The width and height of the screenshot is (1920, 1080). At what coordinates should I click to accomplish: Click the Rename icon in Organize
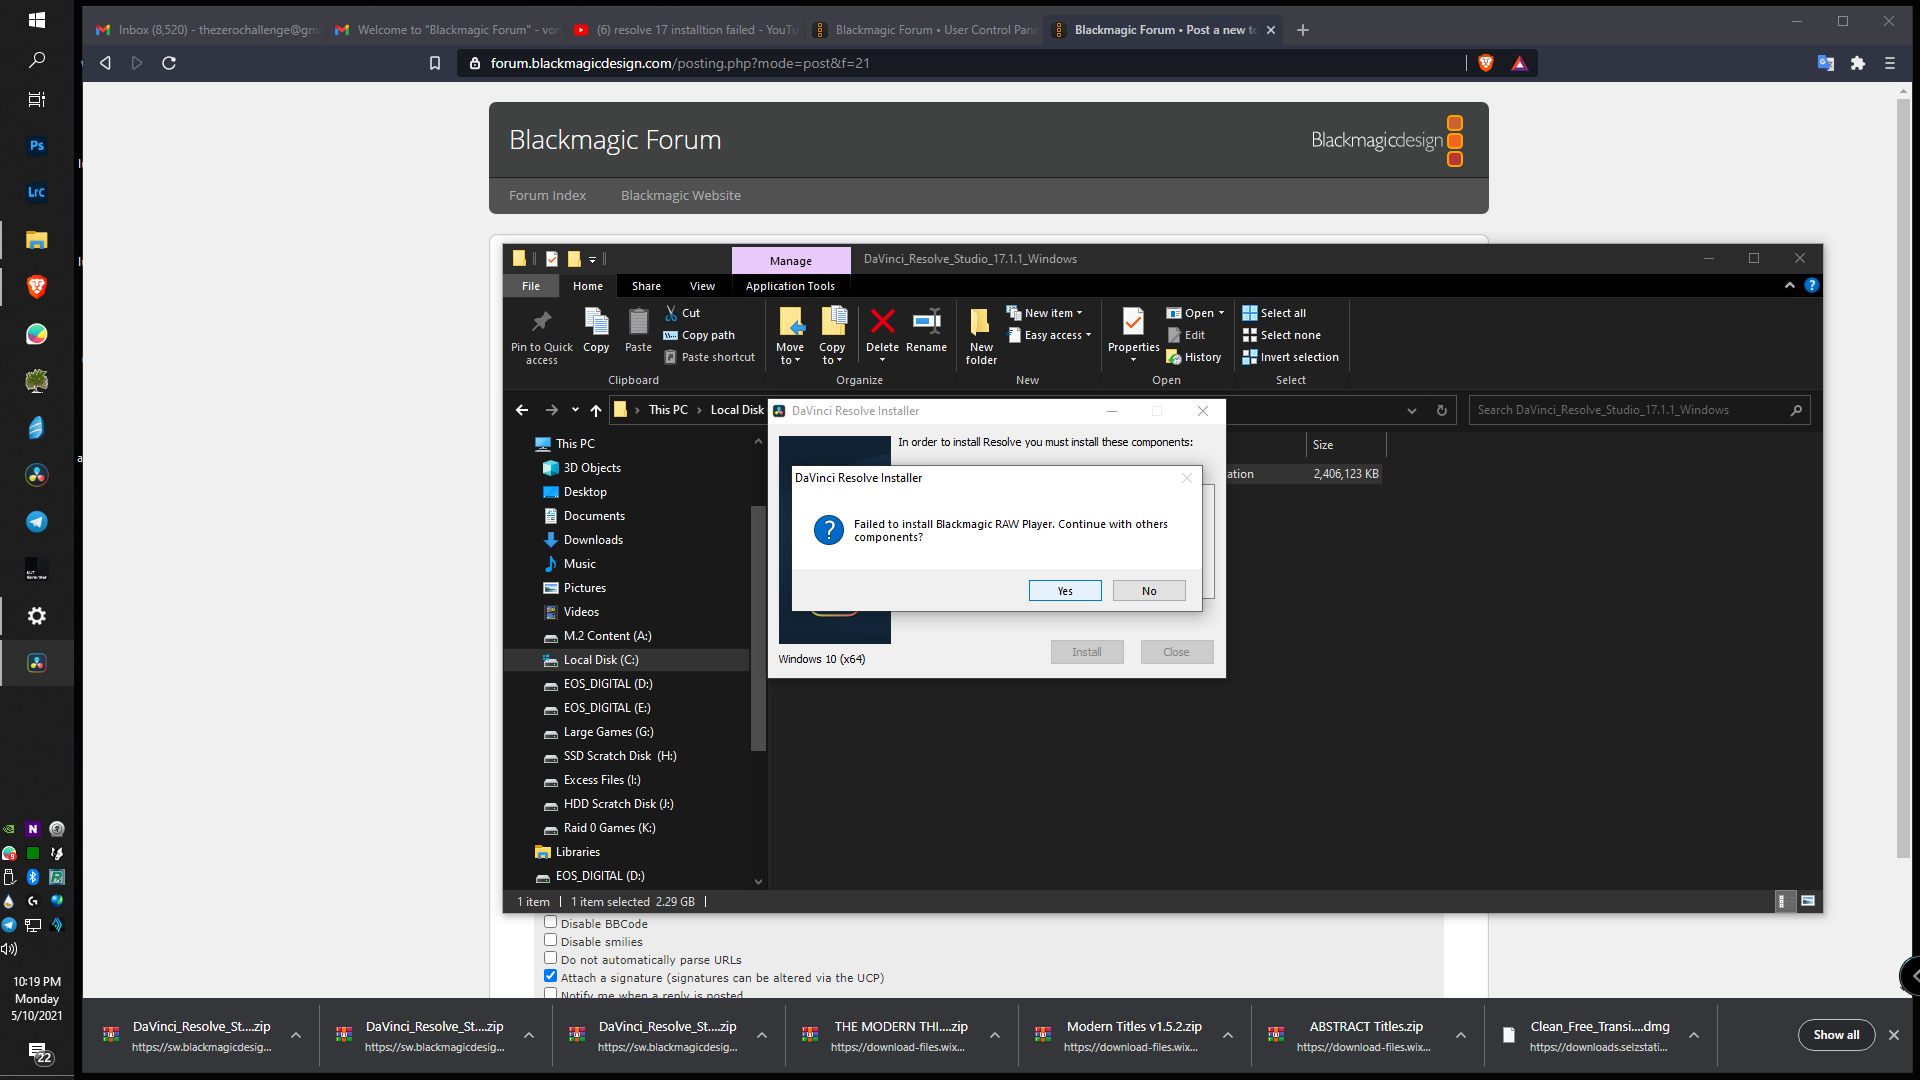click(926, 322)
